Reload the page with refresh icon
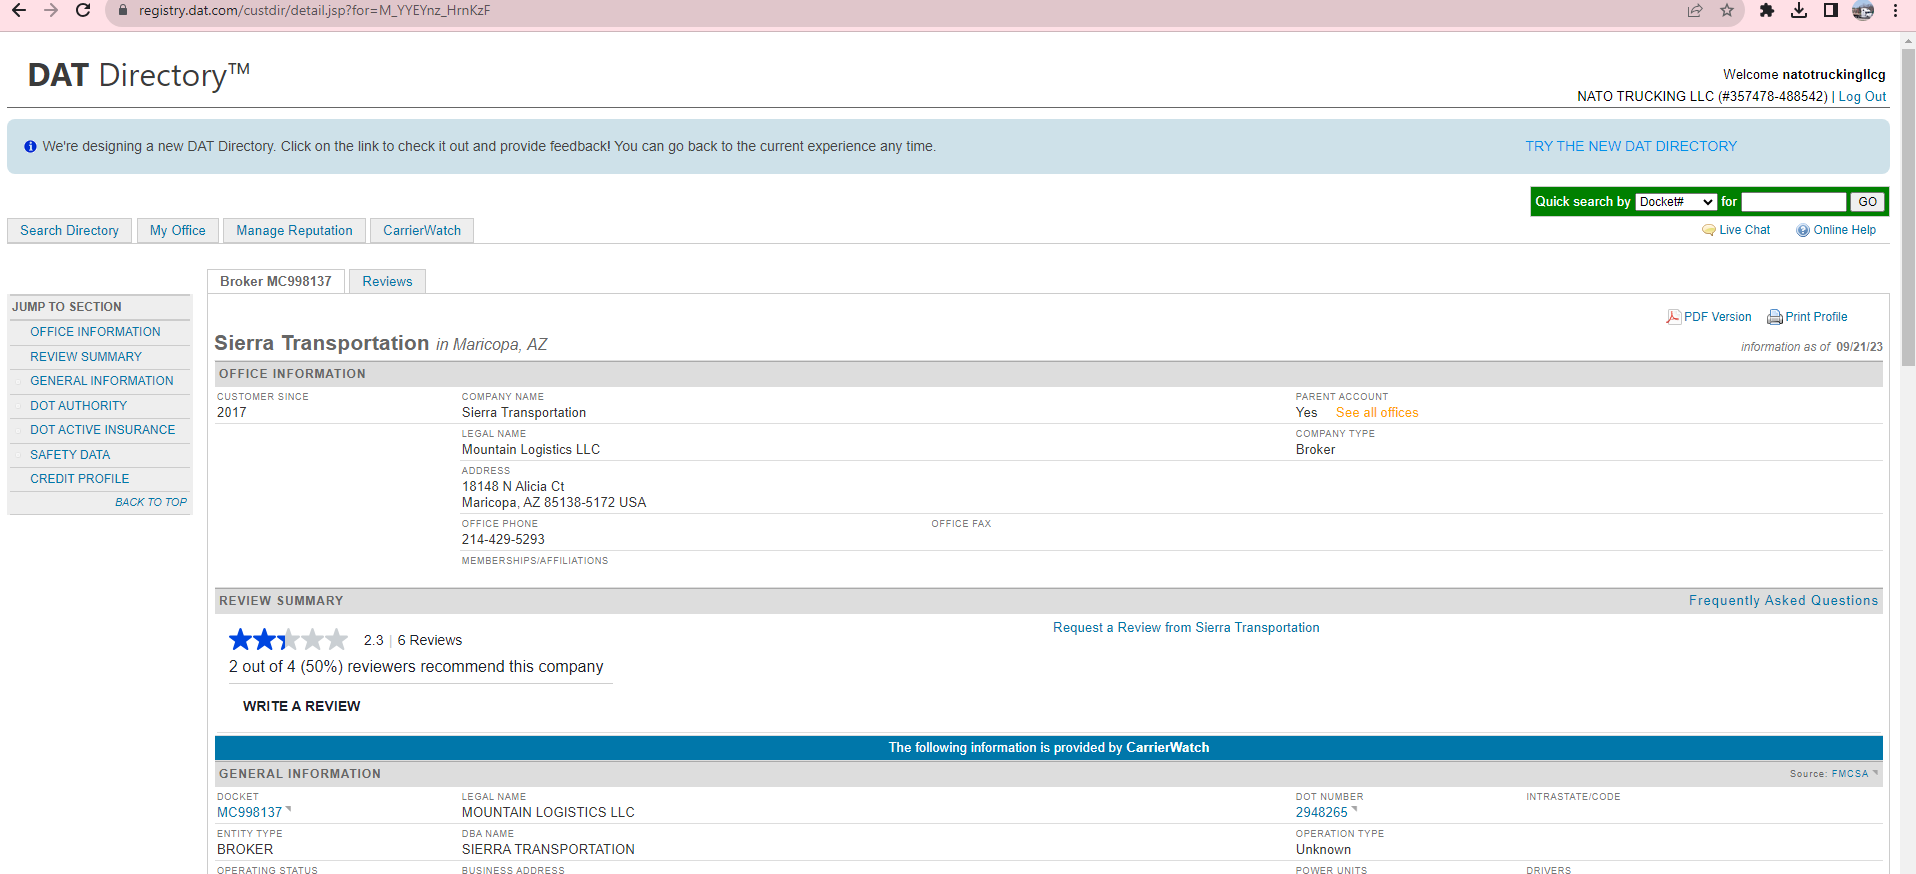 (83, 11)
